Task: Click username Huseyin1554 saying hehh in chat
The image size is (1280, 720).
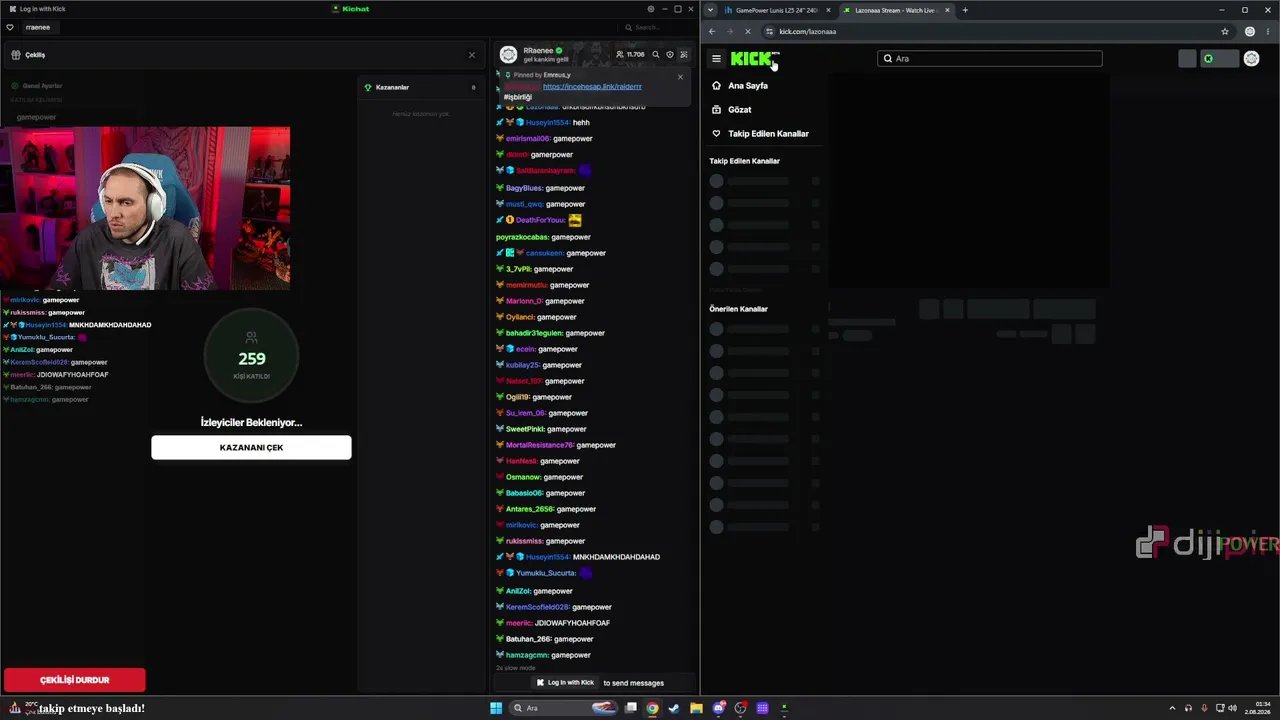Action: [547, 123]
